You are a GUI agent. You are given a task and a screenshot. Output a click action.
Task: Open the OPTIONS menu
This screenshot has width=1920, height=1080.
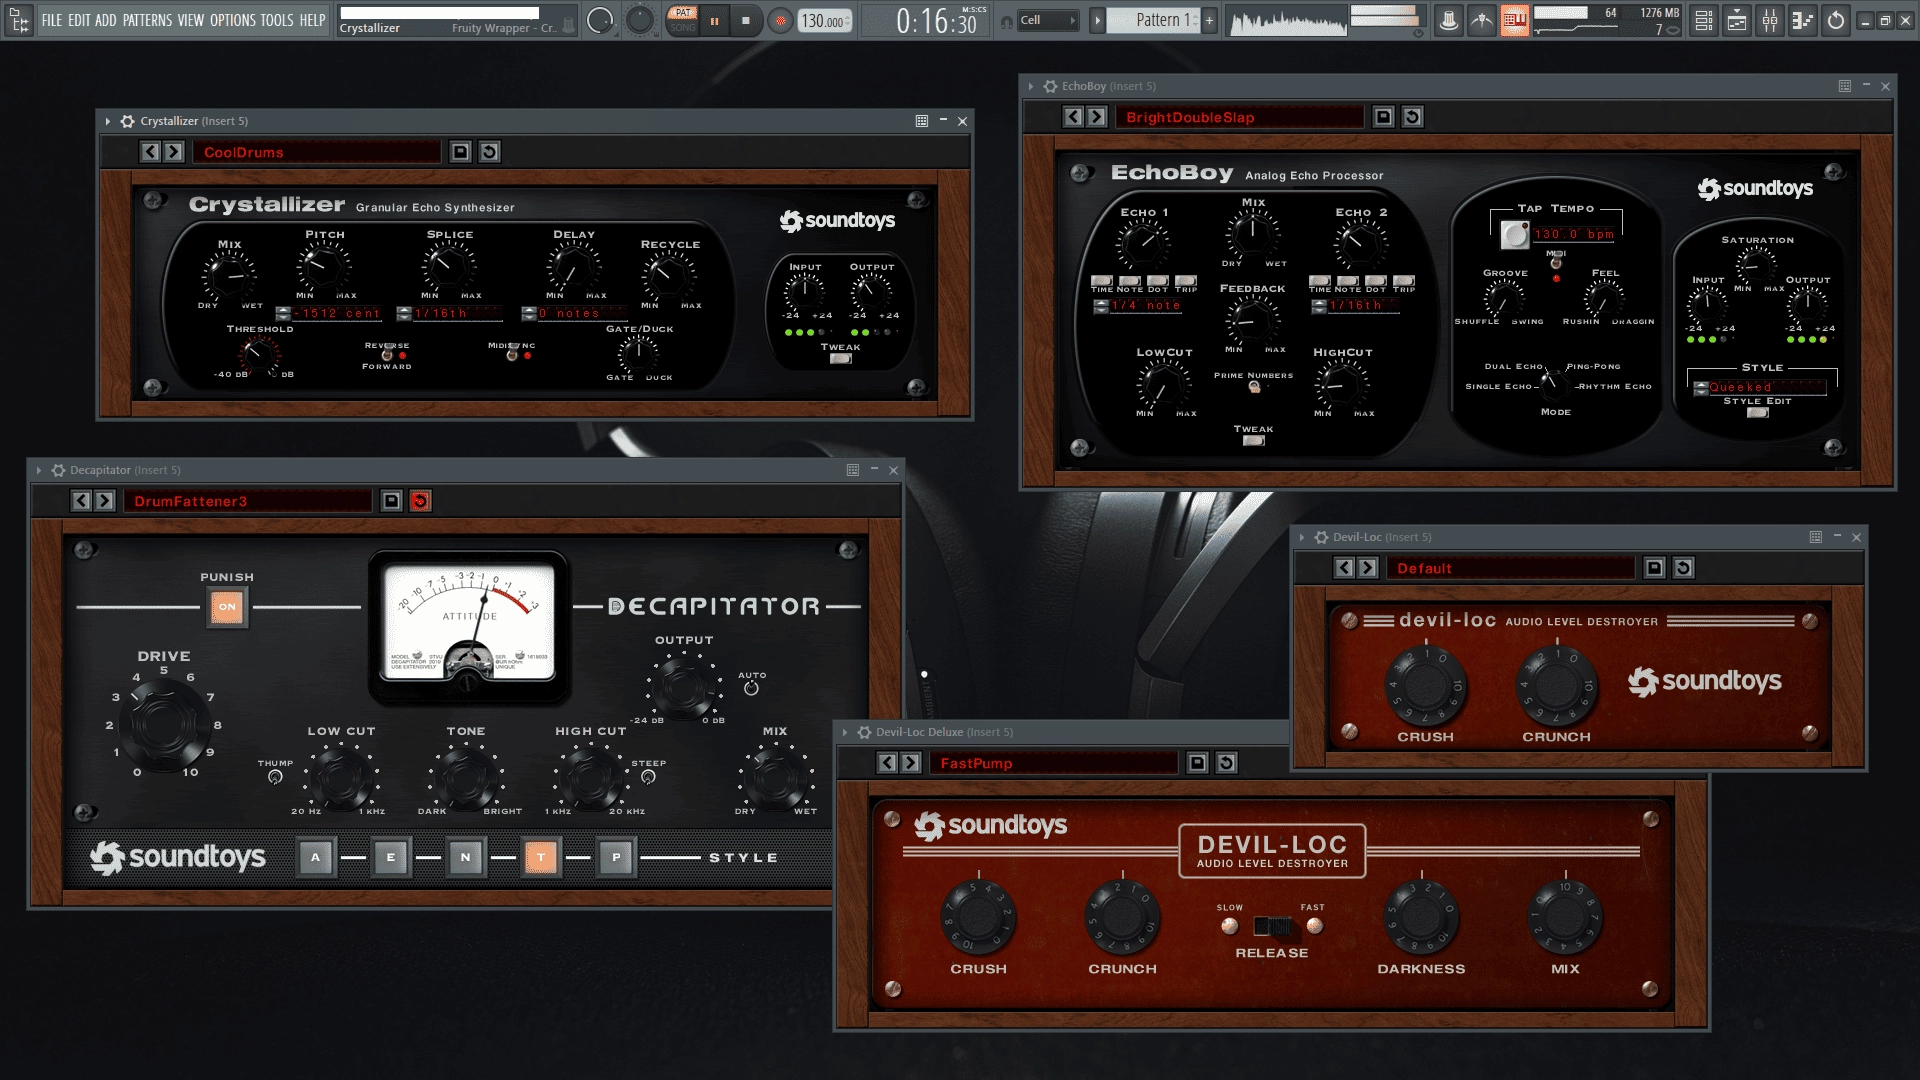pos(233,20)
